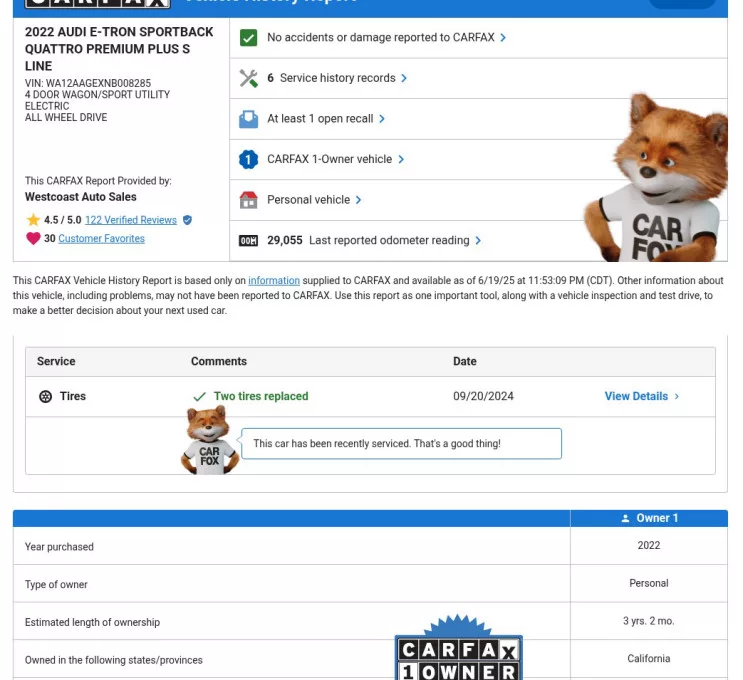This screenshot has height=680, width=743.
Task: Click the blue verified shield badge
Action: [187, 220]
